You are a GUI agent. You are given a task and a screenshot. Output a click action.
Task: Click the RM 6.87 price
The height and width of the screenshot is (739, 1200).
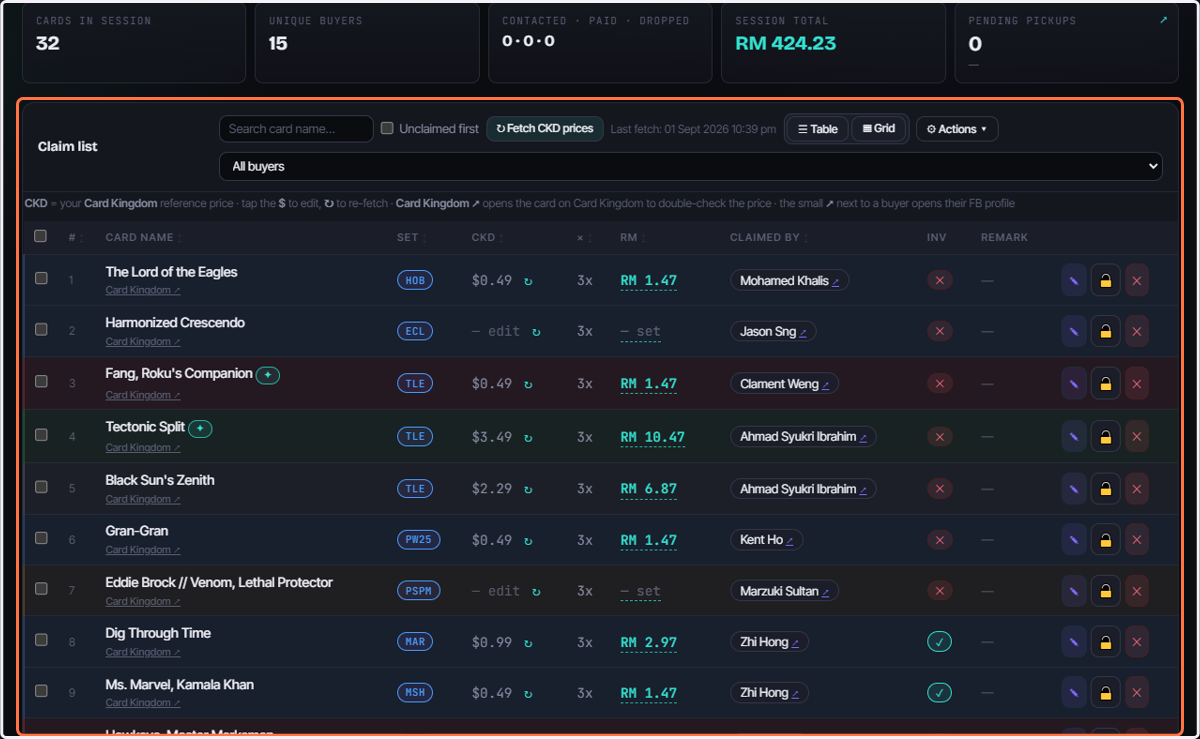[648, 490]
